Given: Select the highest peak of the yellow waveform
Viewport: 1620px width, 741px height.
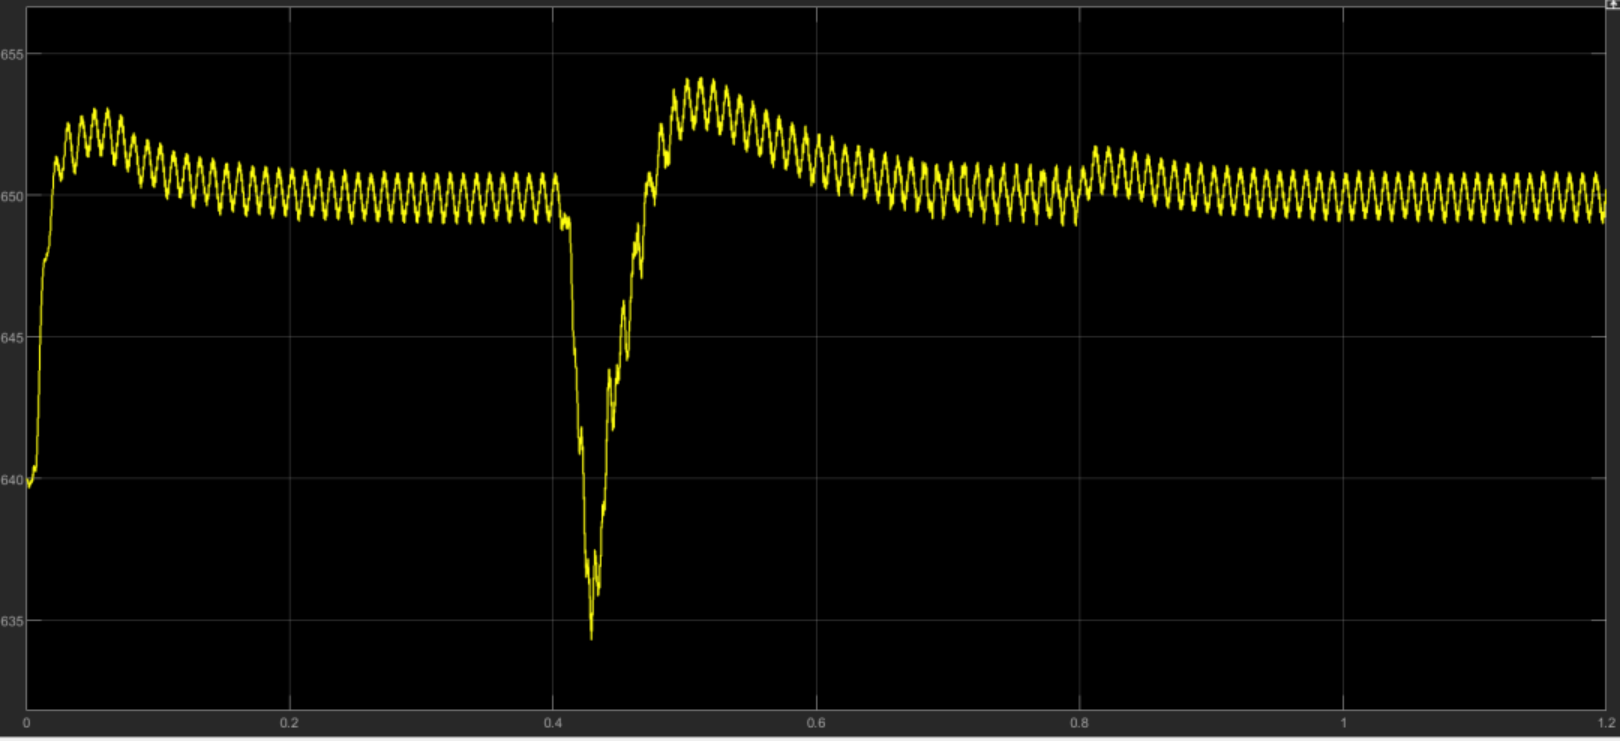Looking at the screenshot, I should pos(700,80).
